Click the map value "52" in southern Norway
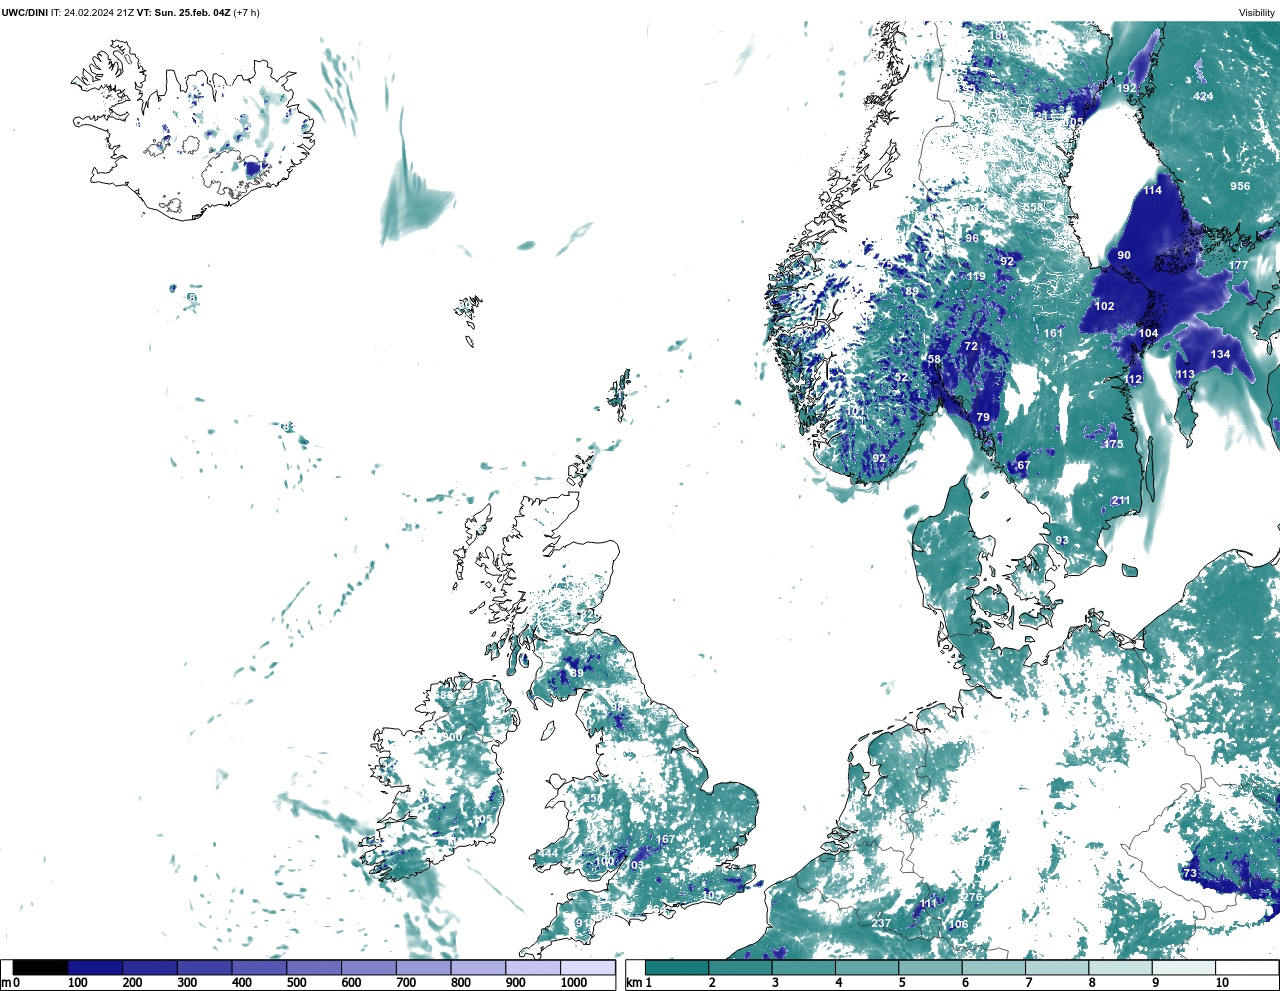1280x991 pixels. coord(901,377)
